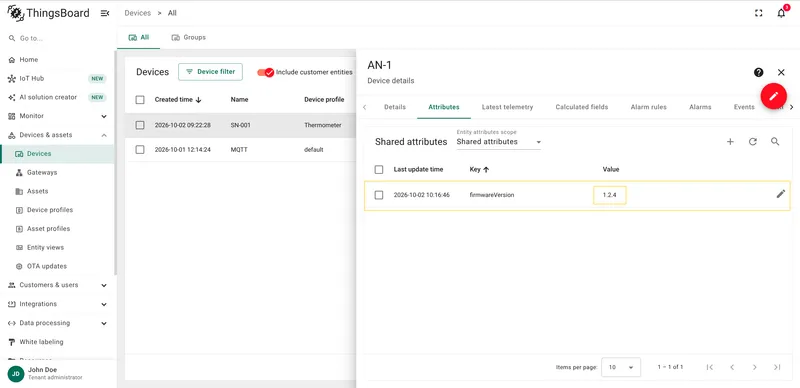Image resolution: width=800 pixels, height=388 pixels.
Task: Select all attributes header checkbox
Action: coord(379,169)
